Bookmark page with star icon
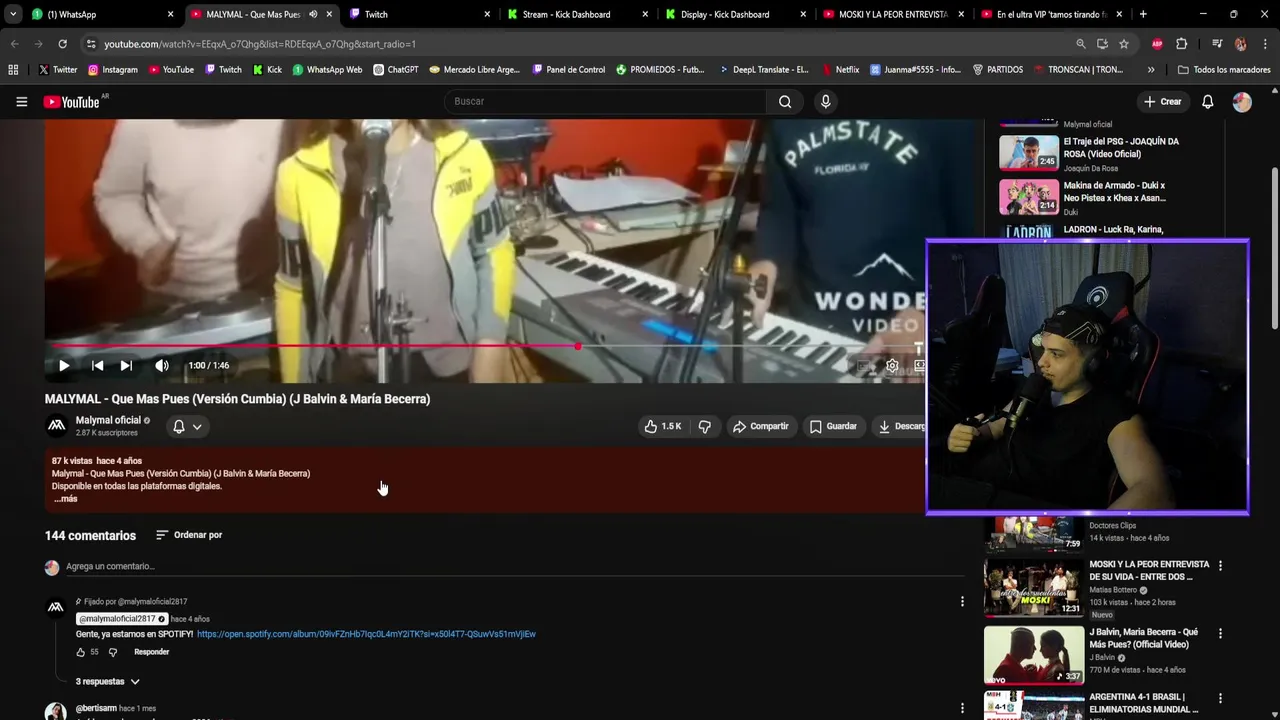Viewport: 1280px width, 720px height. coord(1124,44)
